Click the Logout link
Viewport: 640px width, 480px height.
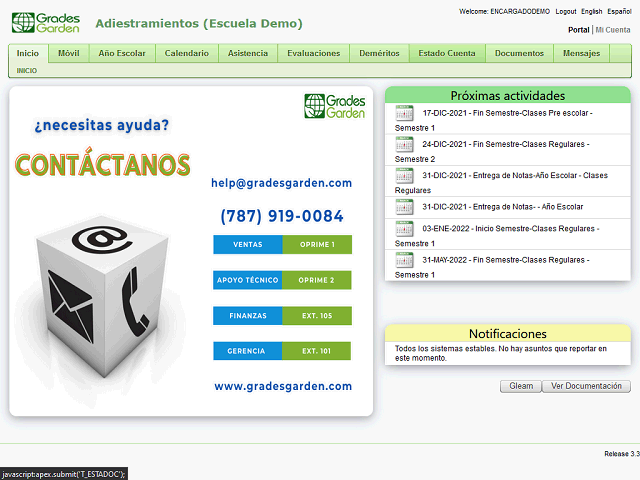pos(566,11)
